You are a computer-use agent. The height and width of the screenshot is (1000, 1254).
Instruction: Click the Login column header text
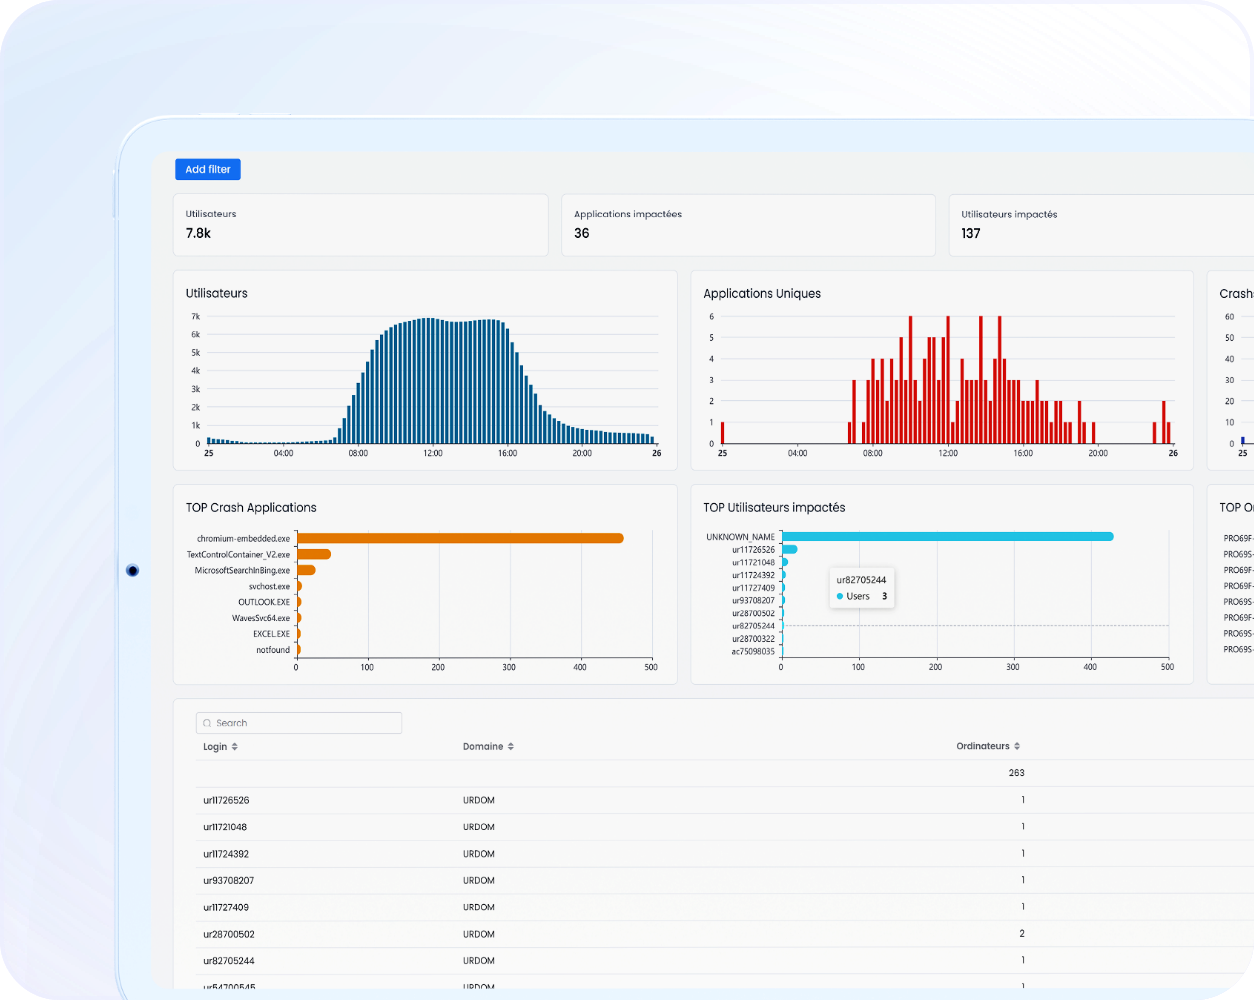coord(215,747)
